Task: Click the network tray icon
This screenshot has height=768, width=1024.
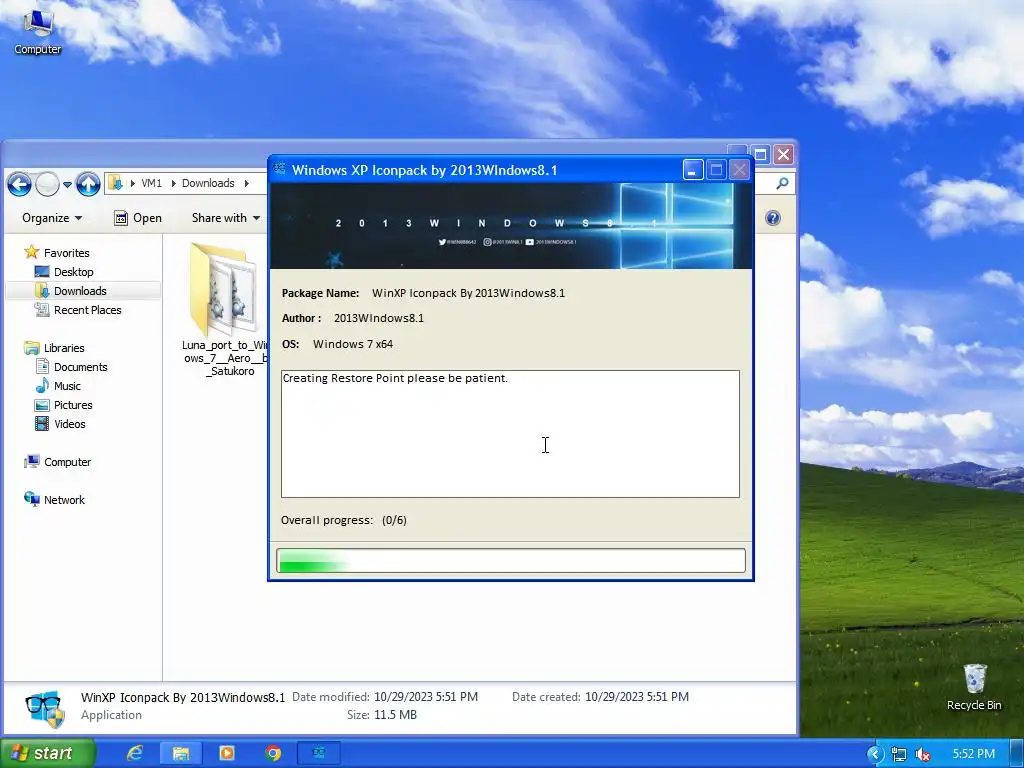Action: tap(899, 754)
